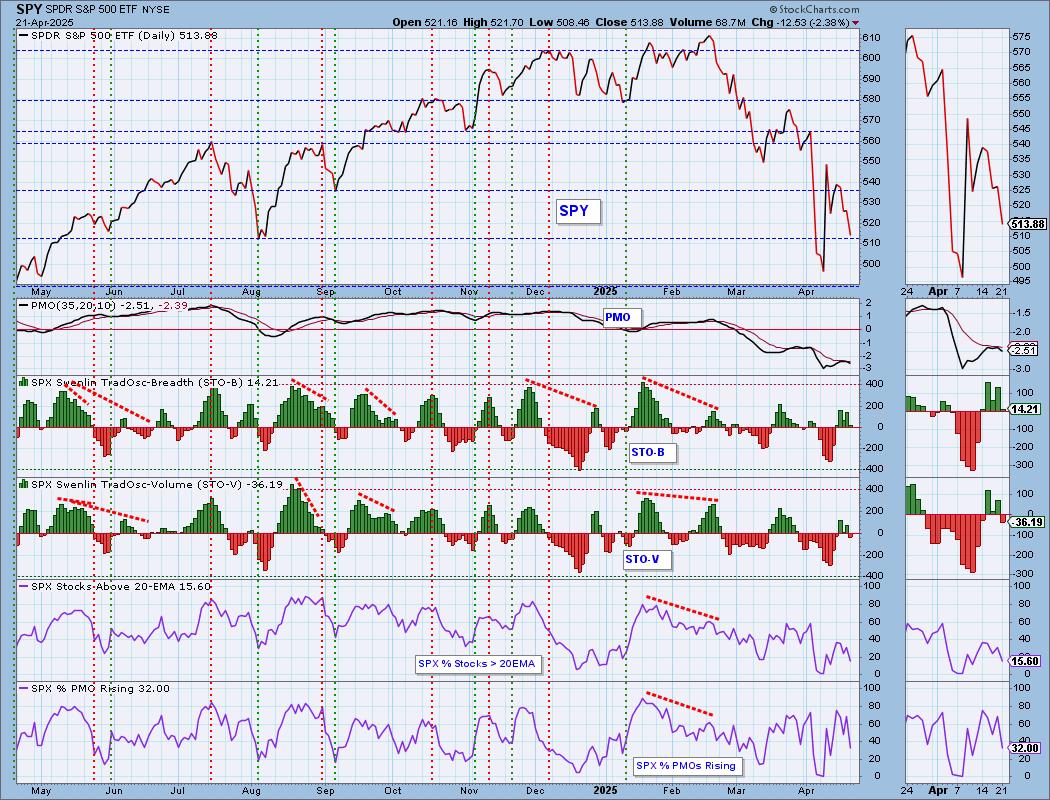Click the NYSE exchange label
Viewport: 1050px width, 800px height.
pos(155,9)
